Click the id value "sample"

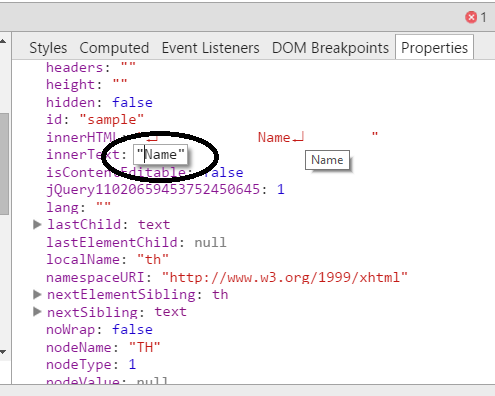click(112, 120)
